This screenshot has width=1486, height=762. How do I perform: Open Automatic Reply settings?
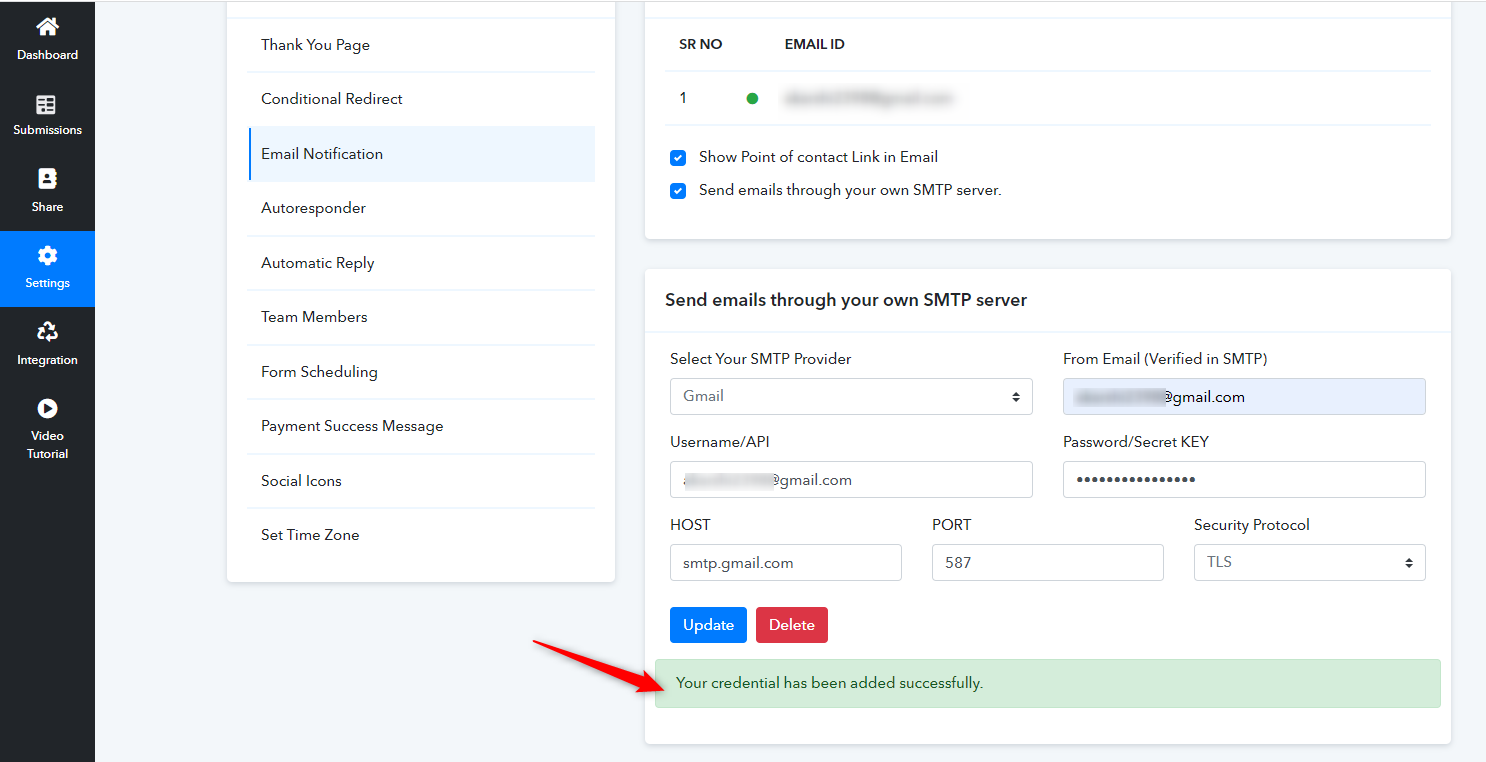421,263
